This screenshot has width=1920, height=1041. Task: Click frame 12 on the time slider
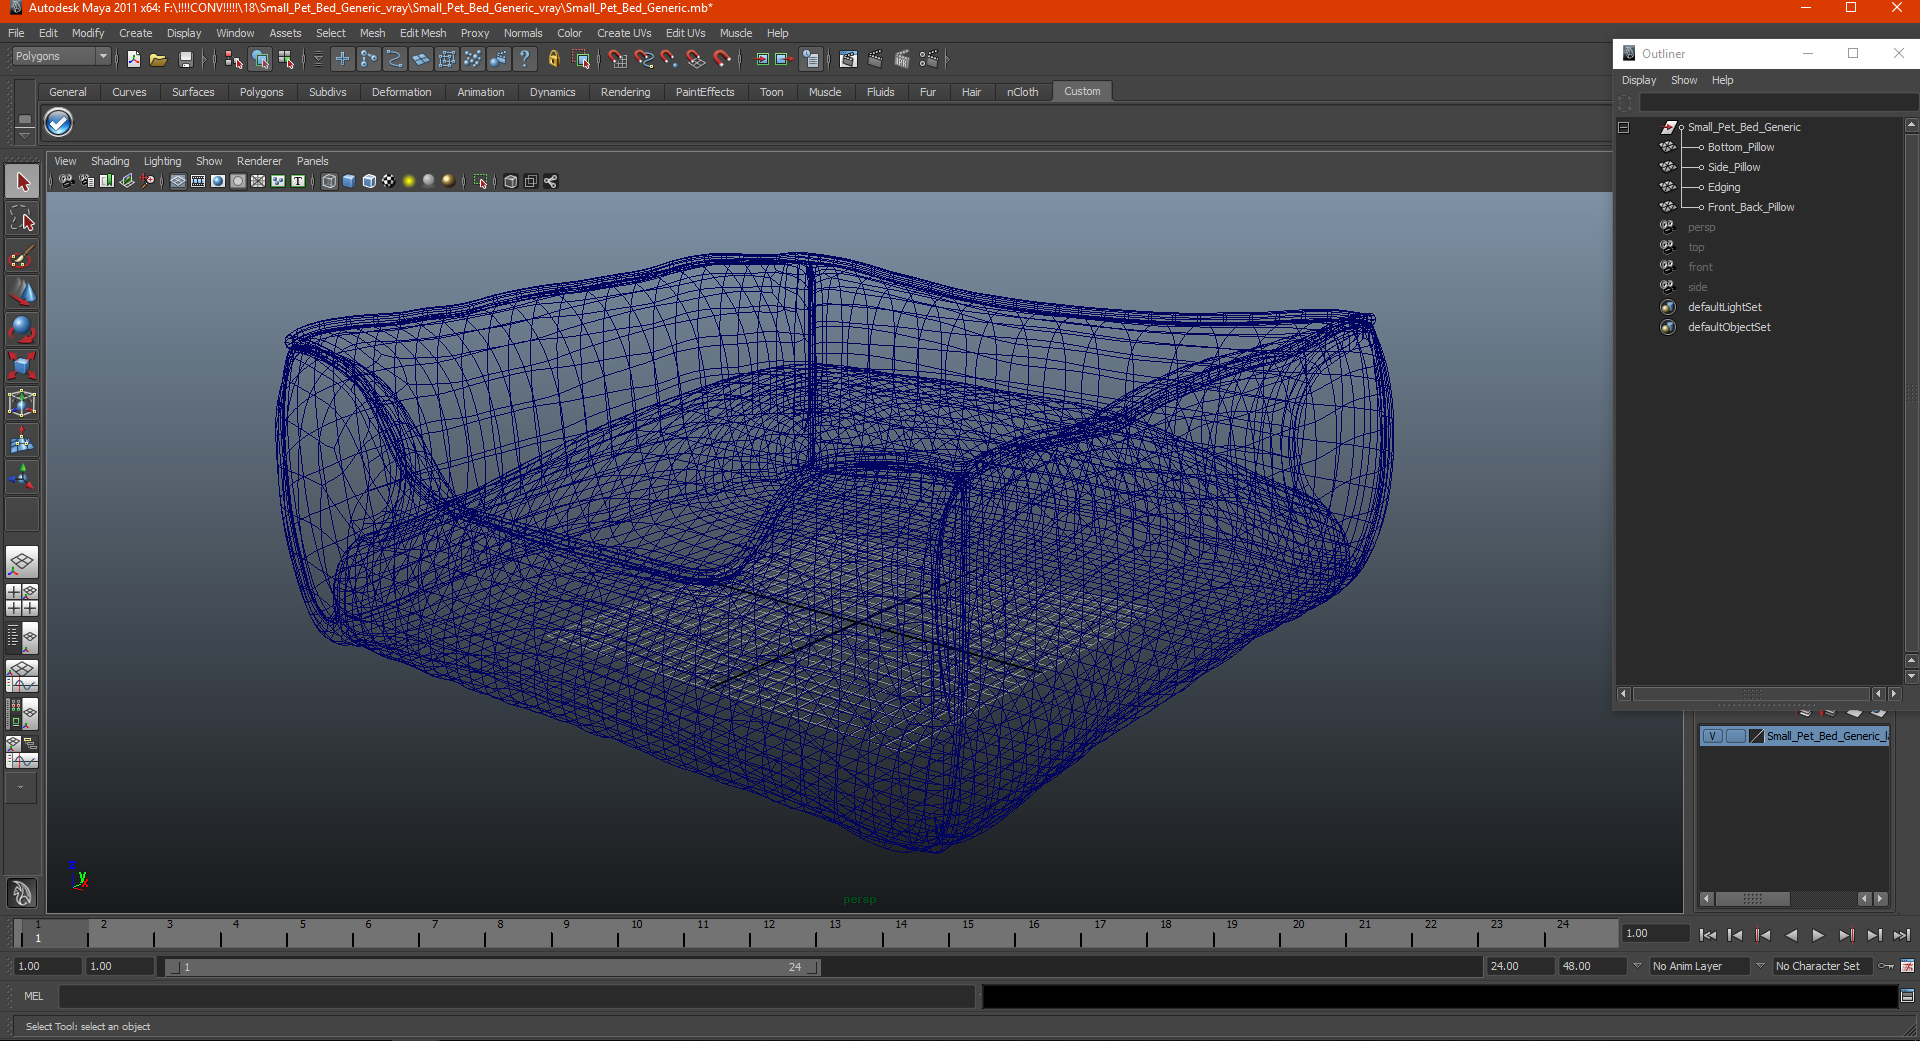pyautogui.click(x=769, y=933)
